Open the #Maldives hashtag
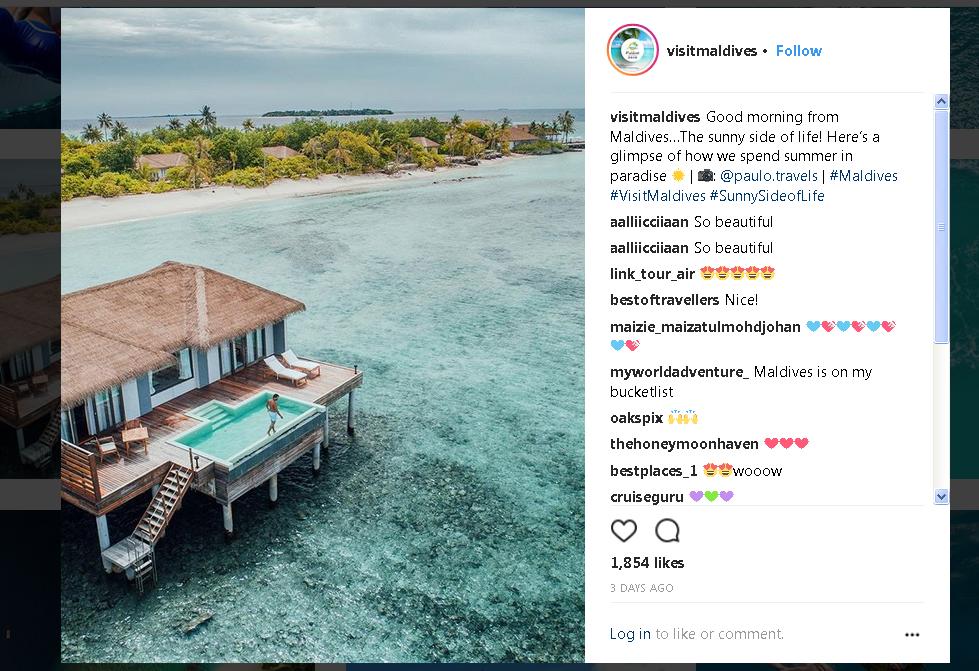Screen dimensions: 979x671 tap(863, 176)
